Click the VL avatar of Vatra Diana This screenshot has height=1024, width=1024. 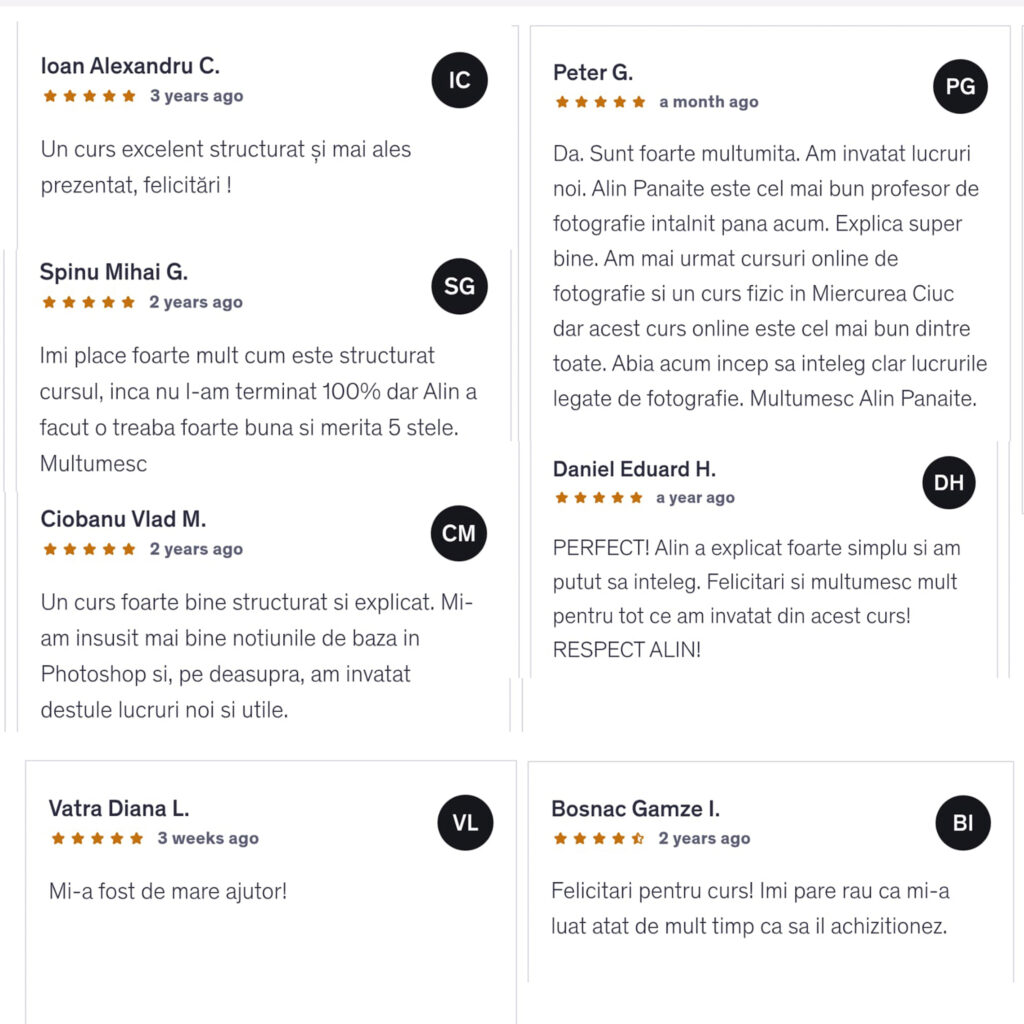465,823
